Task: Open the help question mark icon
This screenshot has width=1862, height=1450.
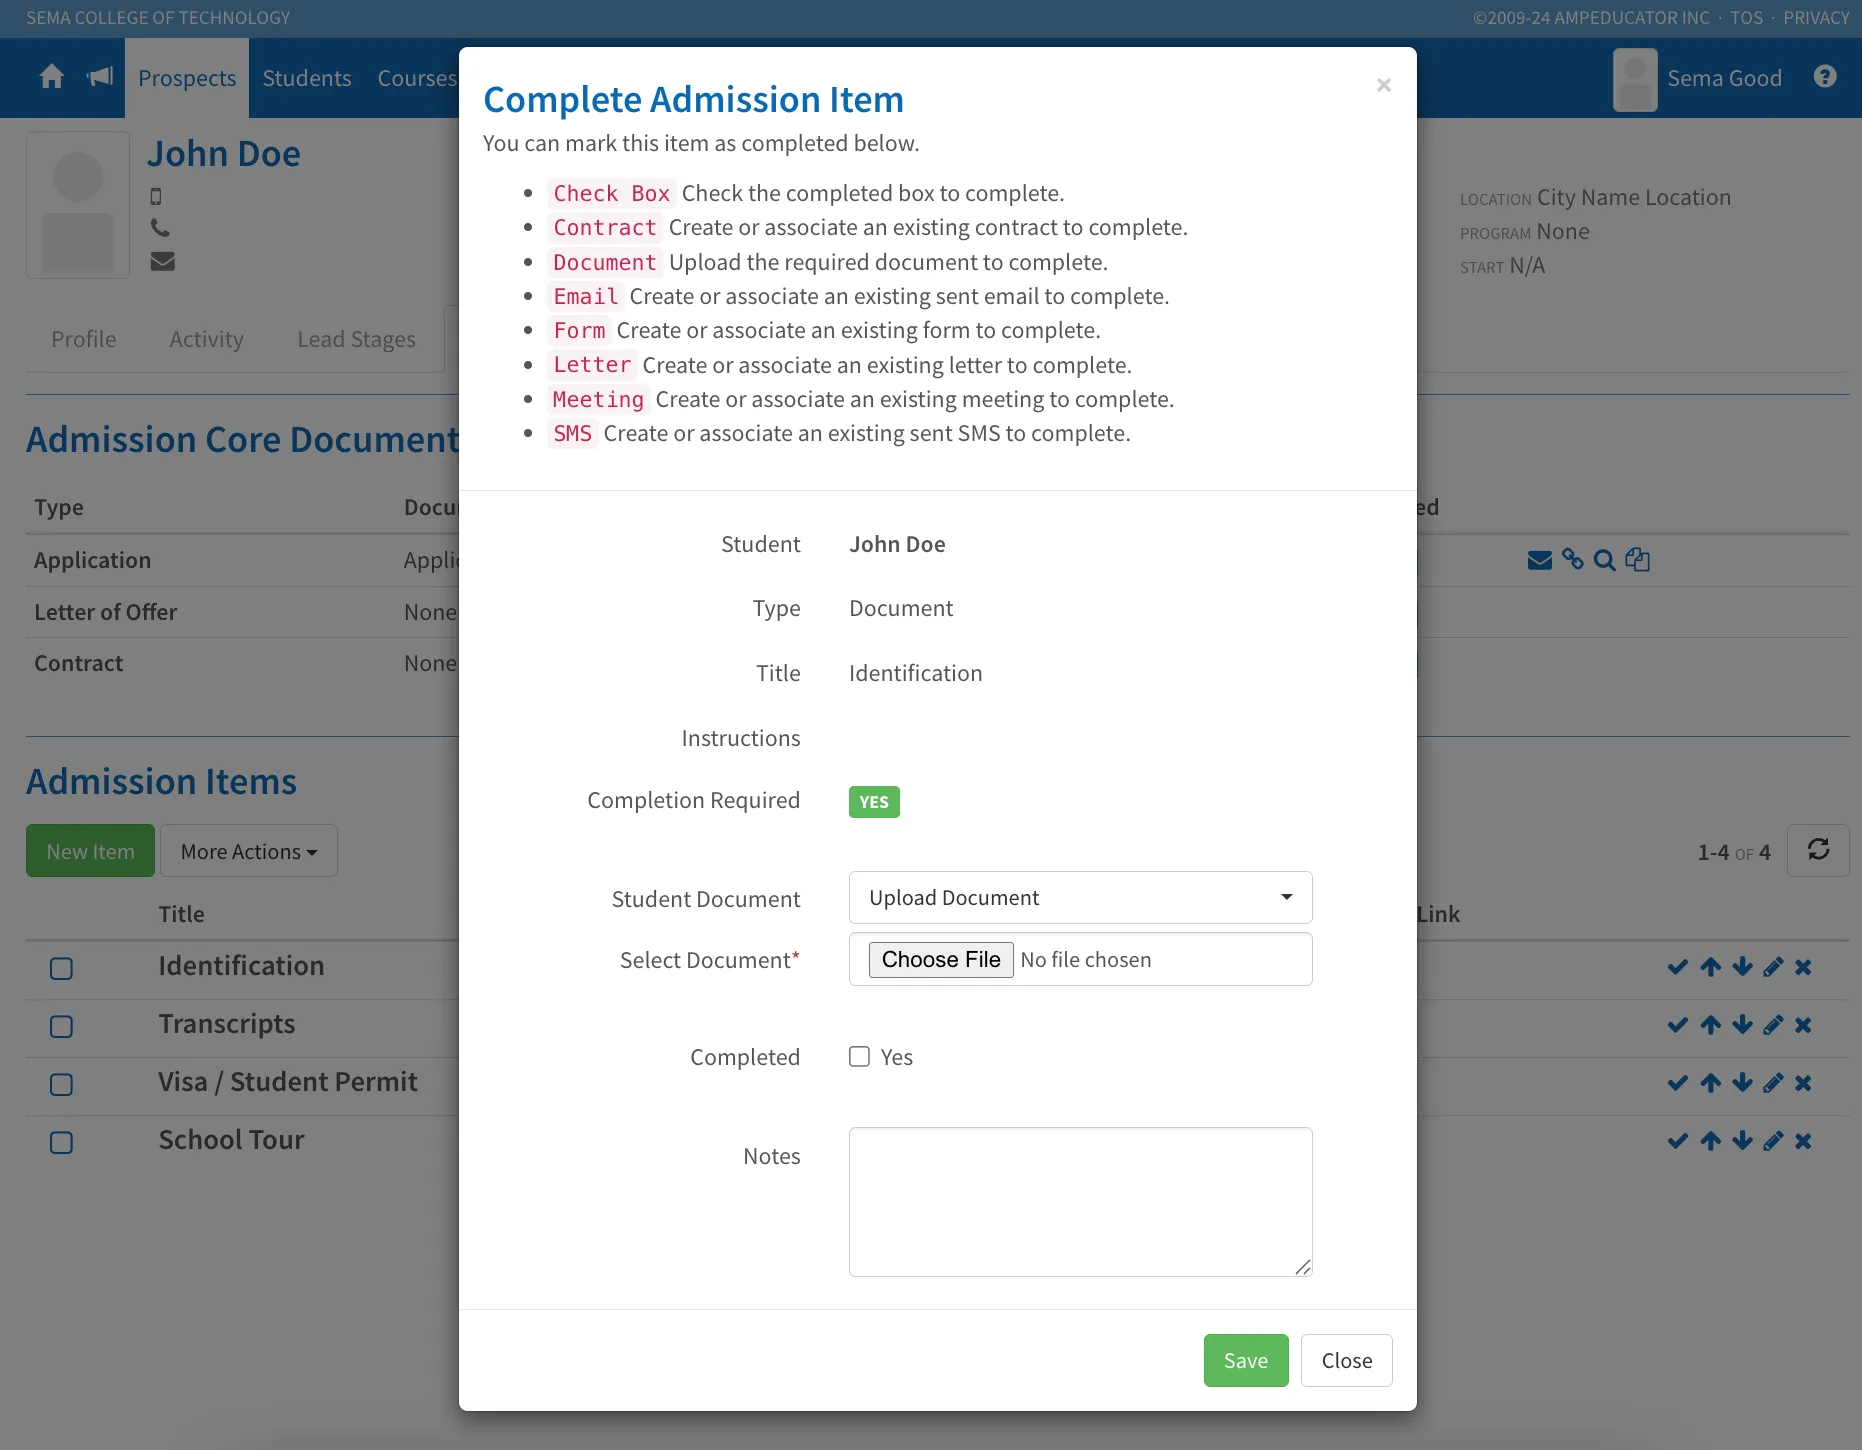Action: [x=1825, y=77]
